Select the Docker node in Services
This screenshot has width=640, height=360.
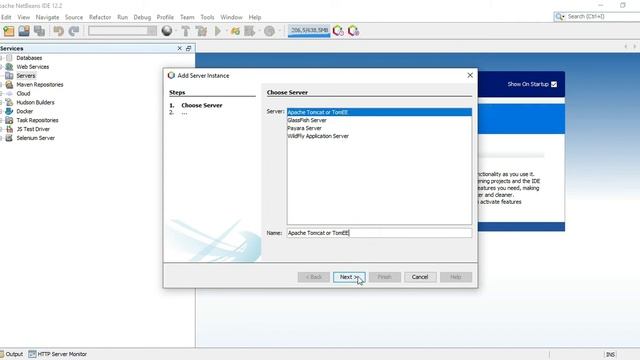click(x=24, y=111)
